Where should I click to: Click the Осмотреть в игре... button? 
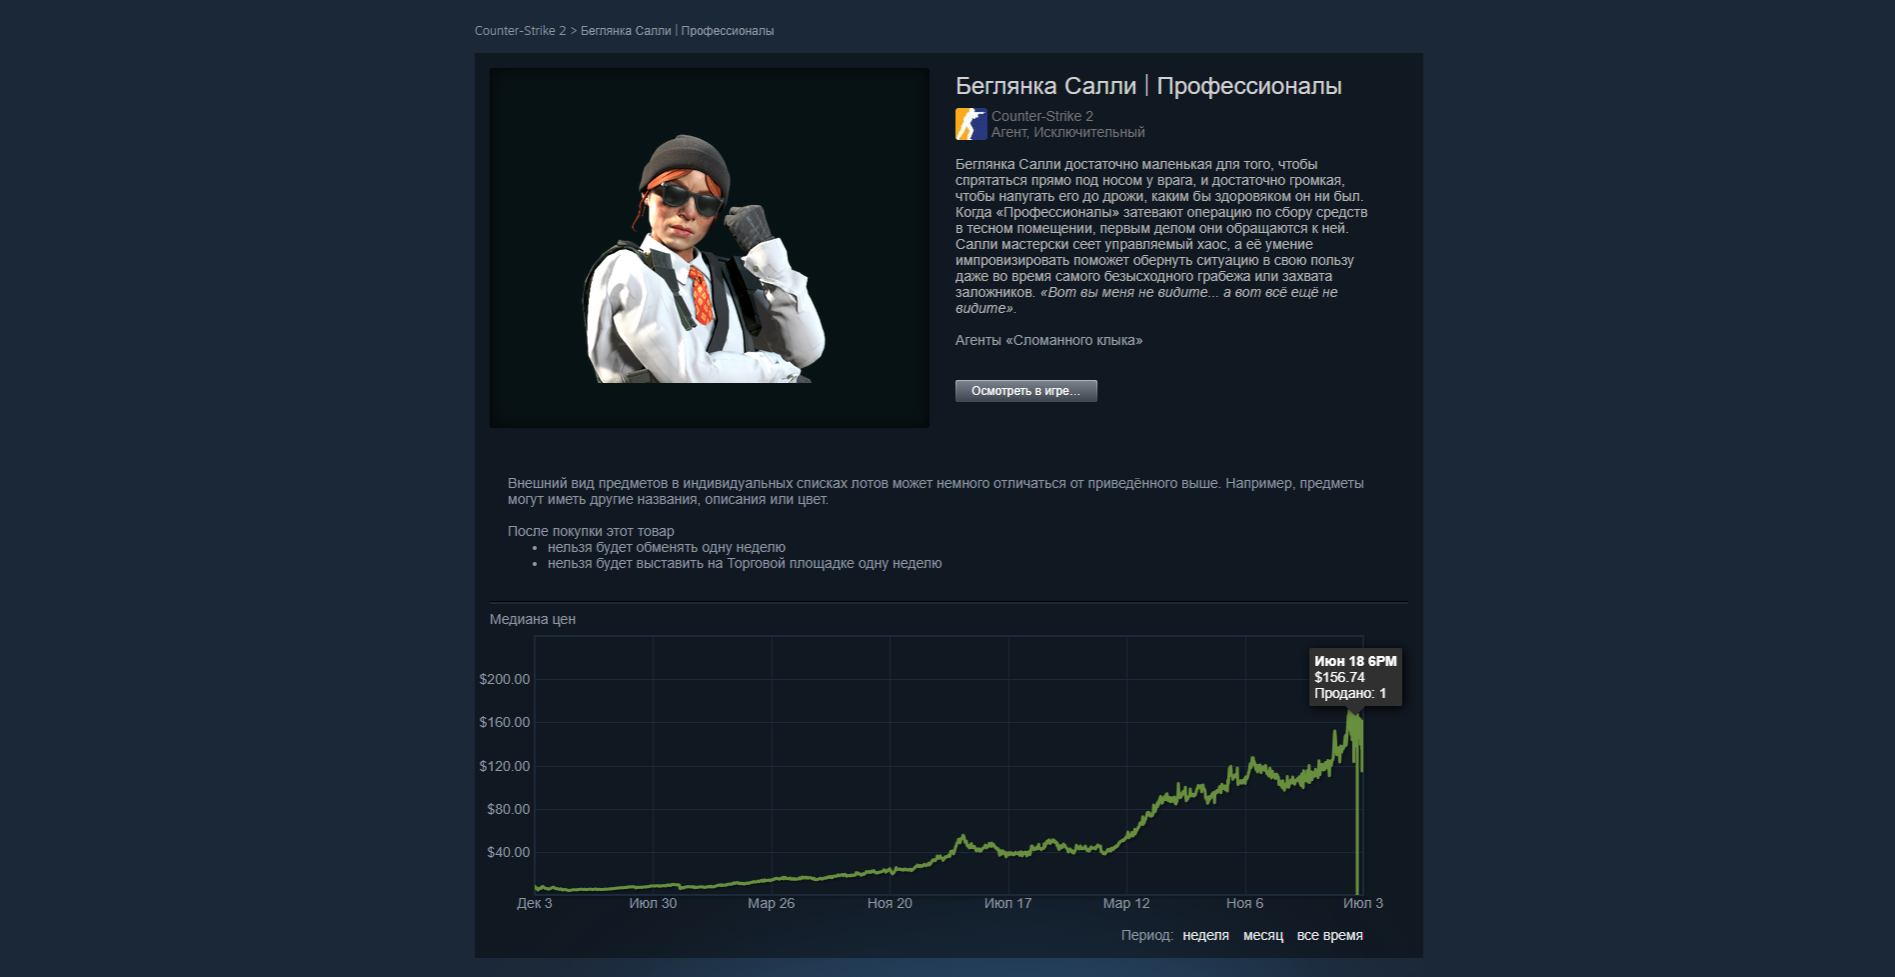tap(1026, 391)
